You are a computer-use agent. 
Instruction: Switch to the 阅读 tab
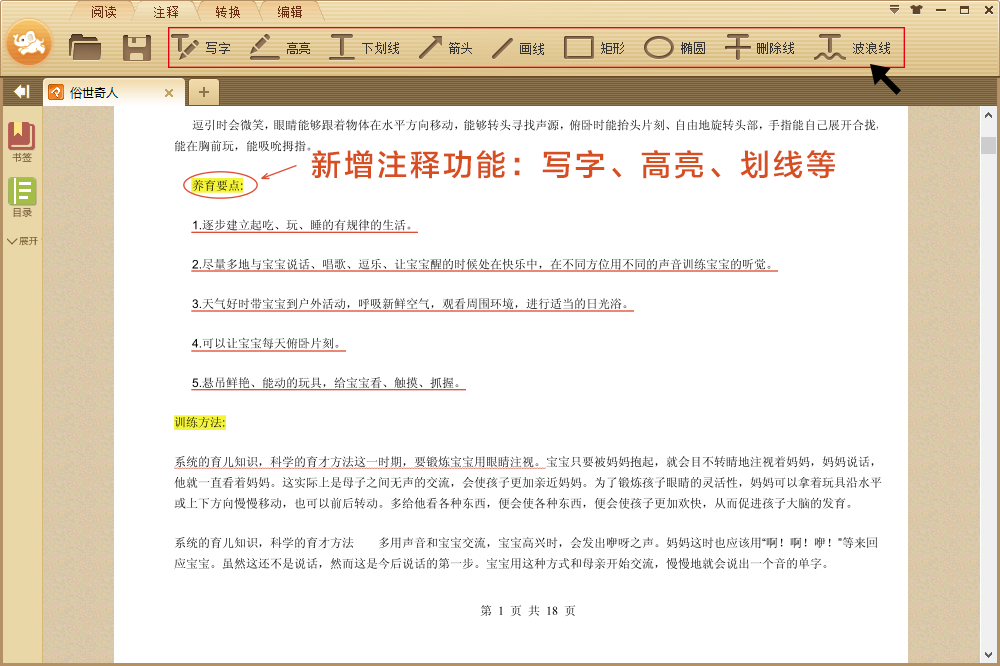[103, 12]
